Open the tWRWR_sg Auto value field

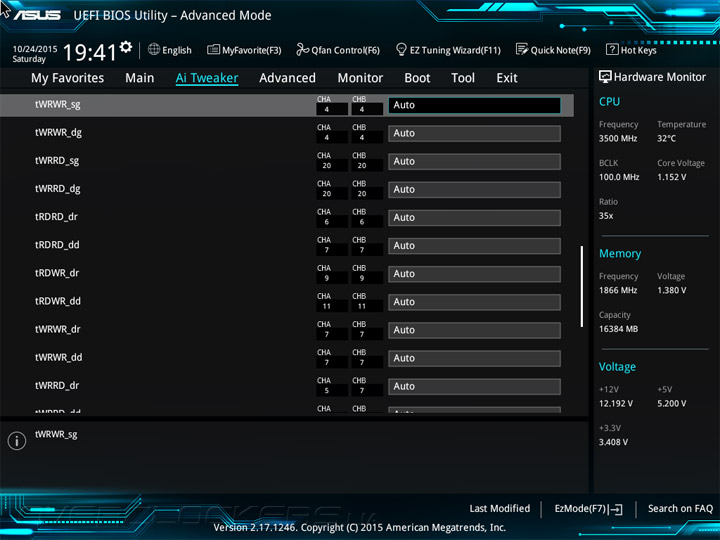474,105
